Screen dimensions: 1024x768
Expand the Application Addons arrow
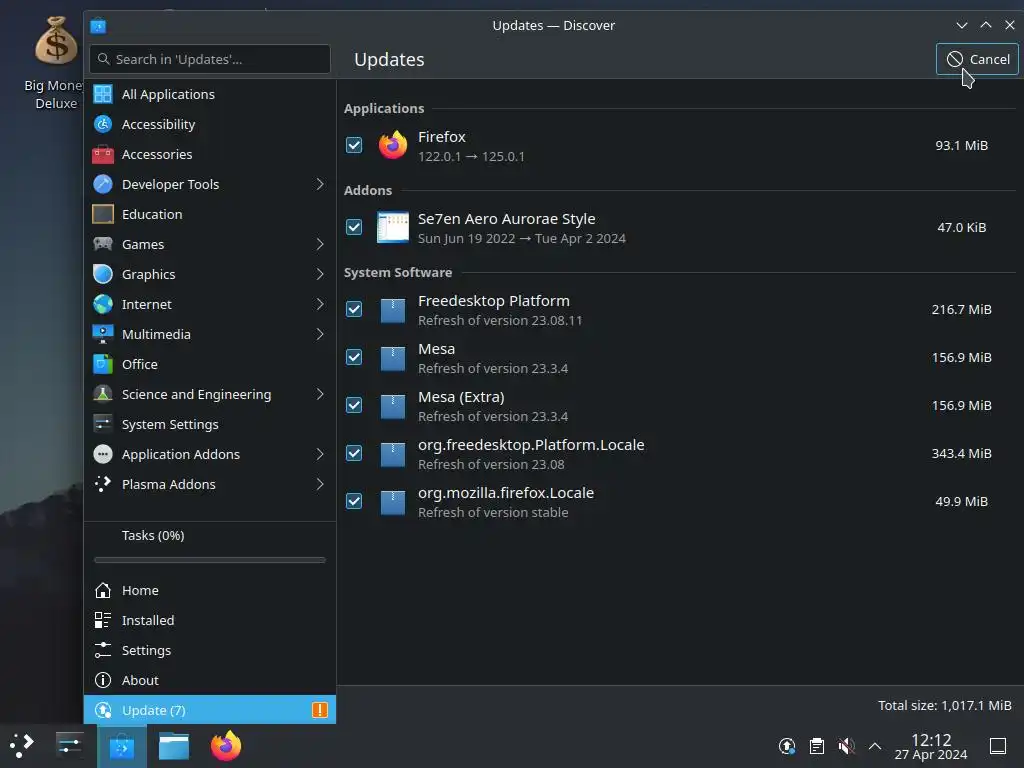tap(320, 455)
